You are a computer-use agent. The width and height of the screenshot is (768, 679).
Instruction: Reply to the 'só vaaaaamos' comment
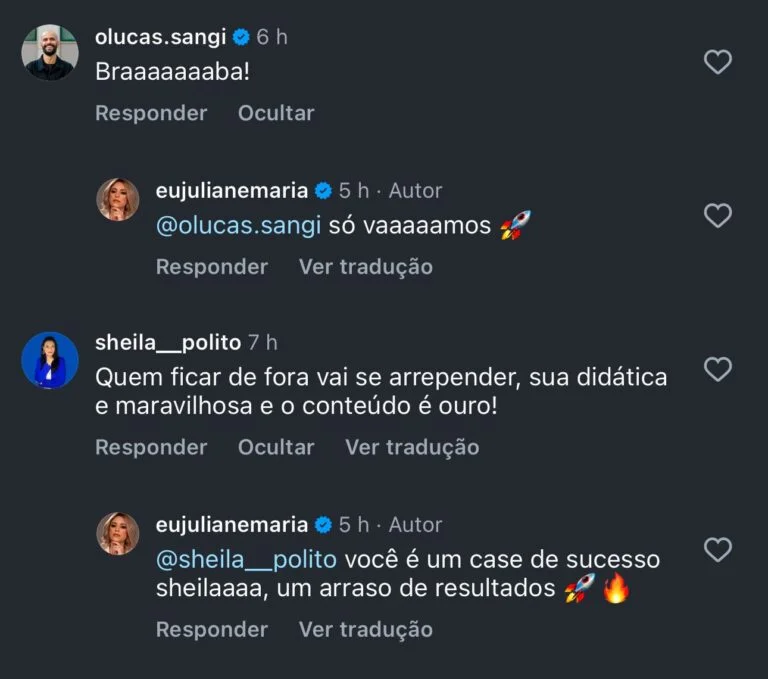point(212,267)
